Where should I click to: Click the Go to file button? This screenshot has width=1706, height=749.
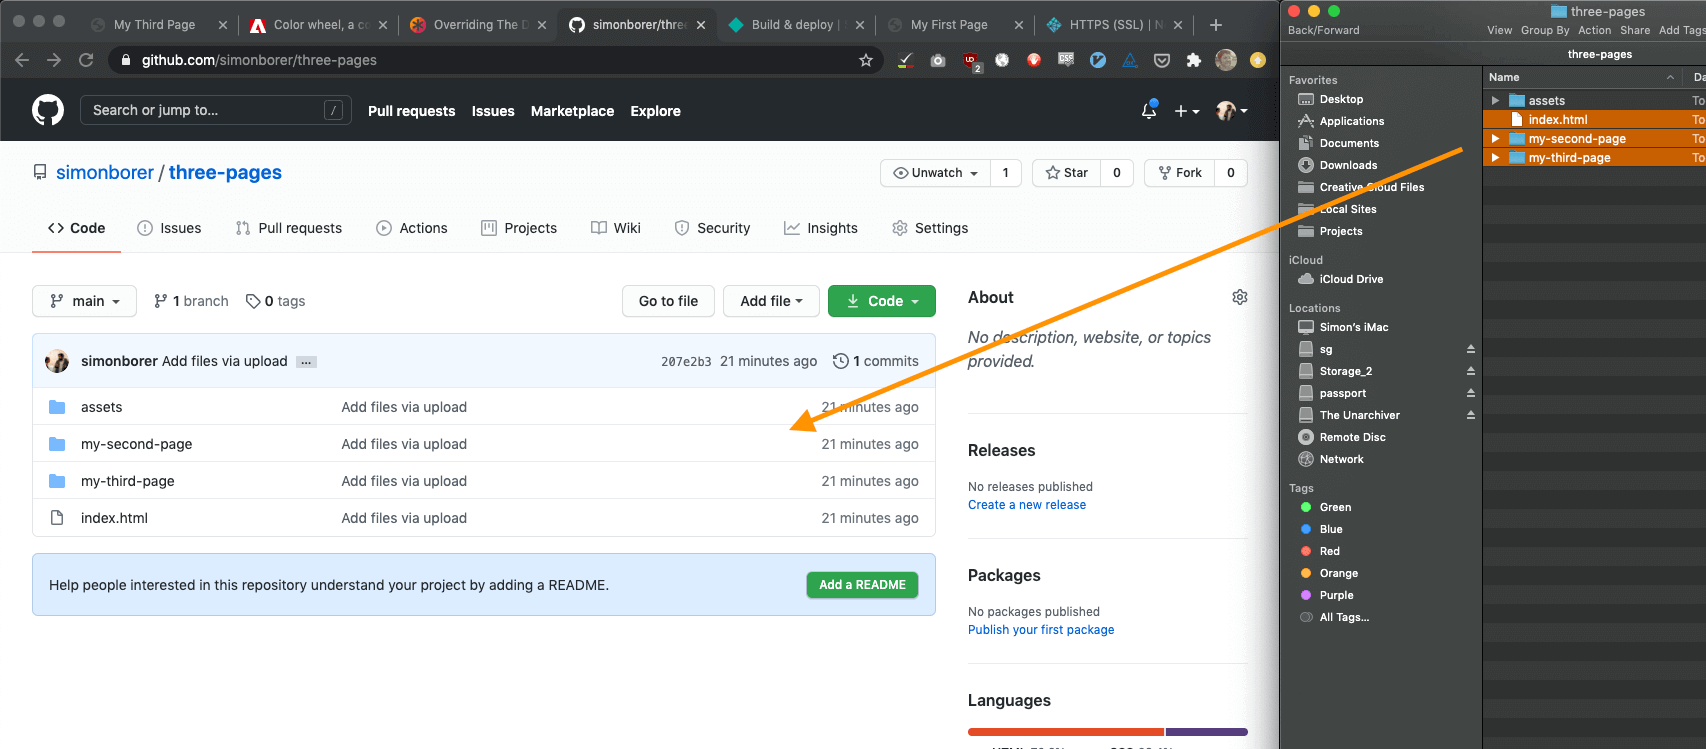coord(668,301)
